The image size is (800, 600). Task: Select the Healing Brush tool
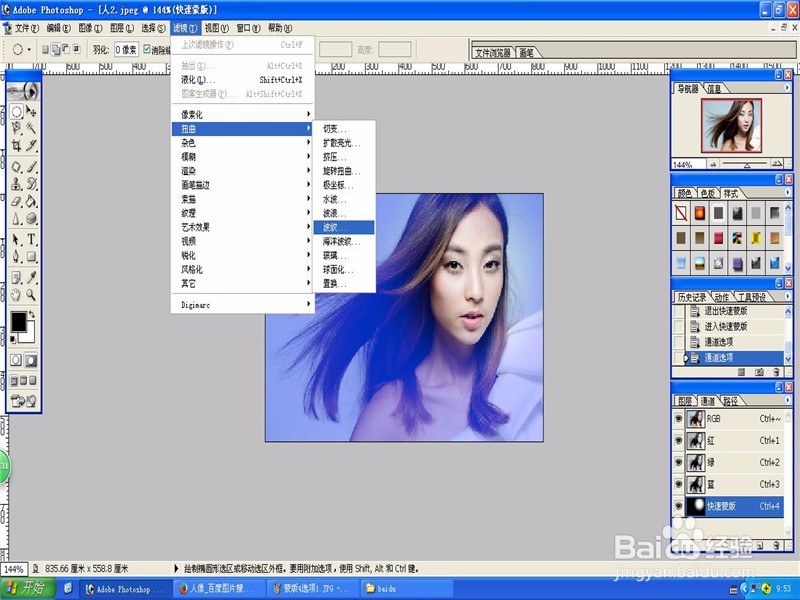tap(16, 166)
